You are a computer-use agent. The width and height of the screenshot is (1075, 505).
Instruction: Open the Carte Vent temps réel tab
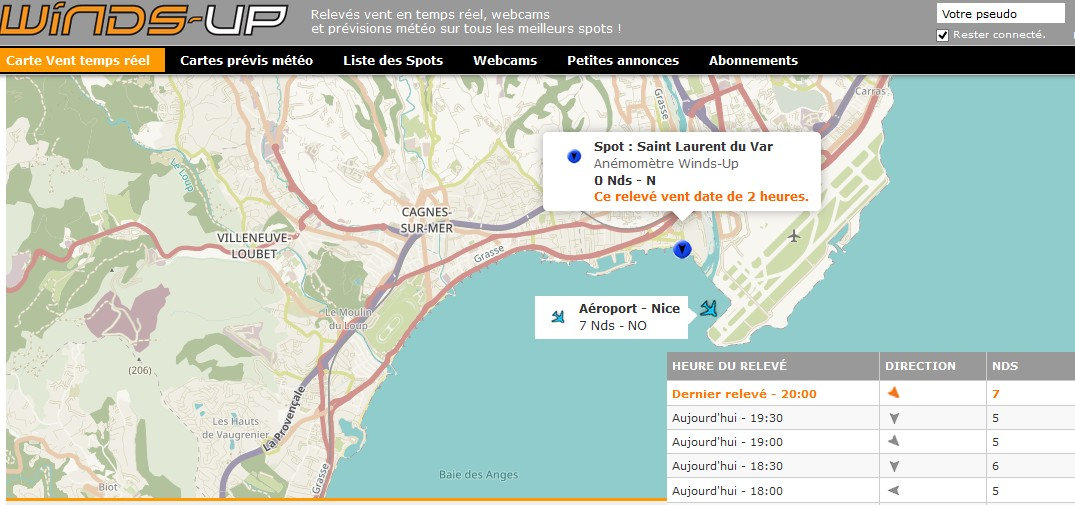point(83,60)
